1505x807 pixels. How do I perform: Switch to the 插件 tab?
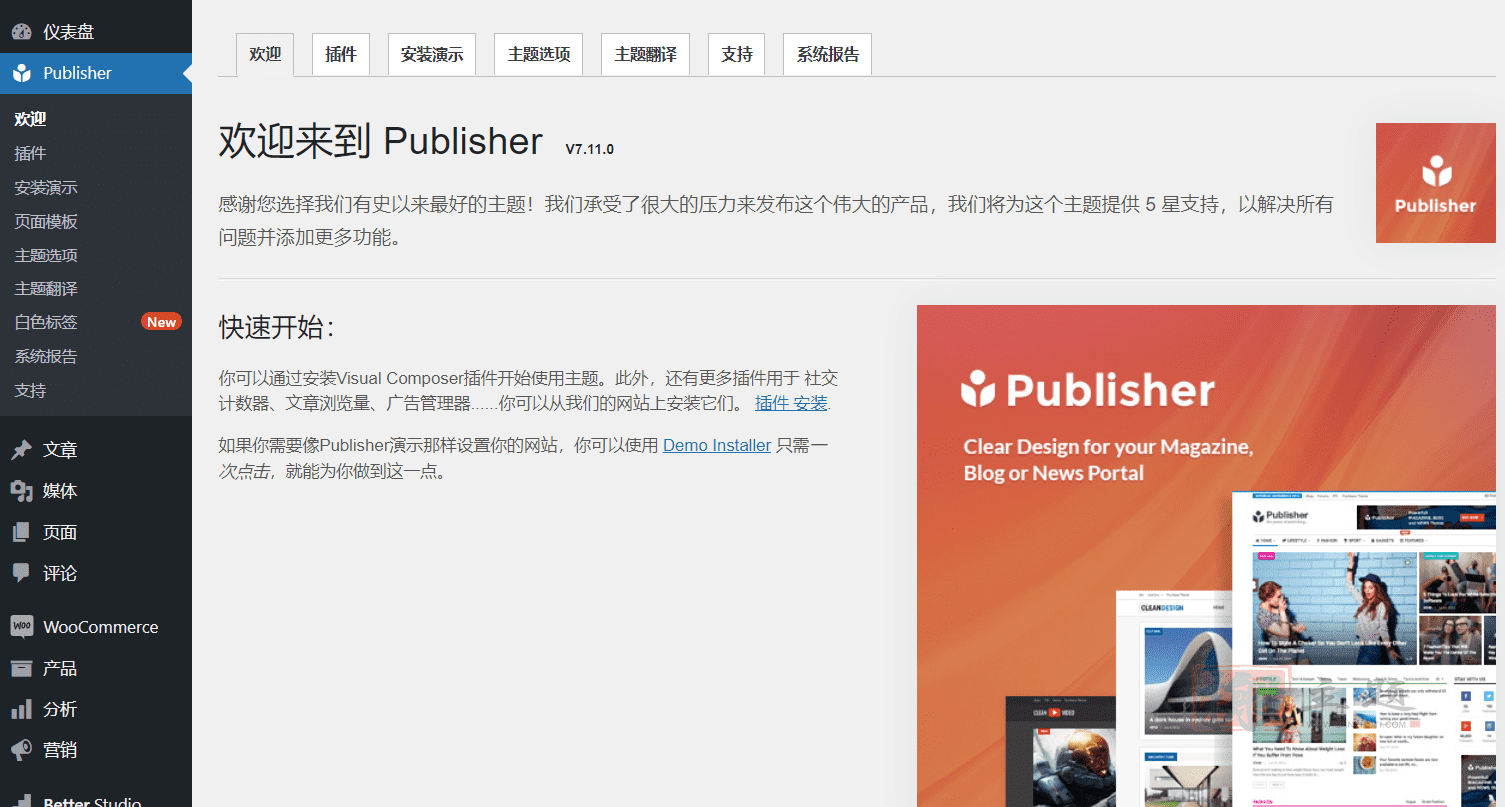tap(341, 55)
